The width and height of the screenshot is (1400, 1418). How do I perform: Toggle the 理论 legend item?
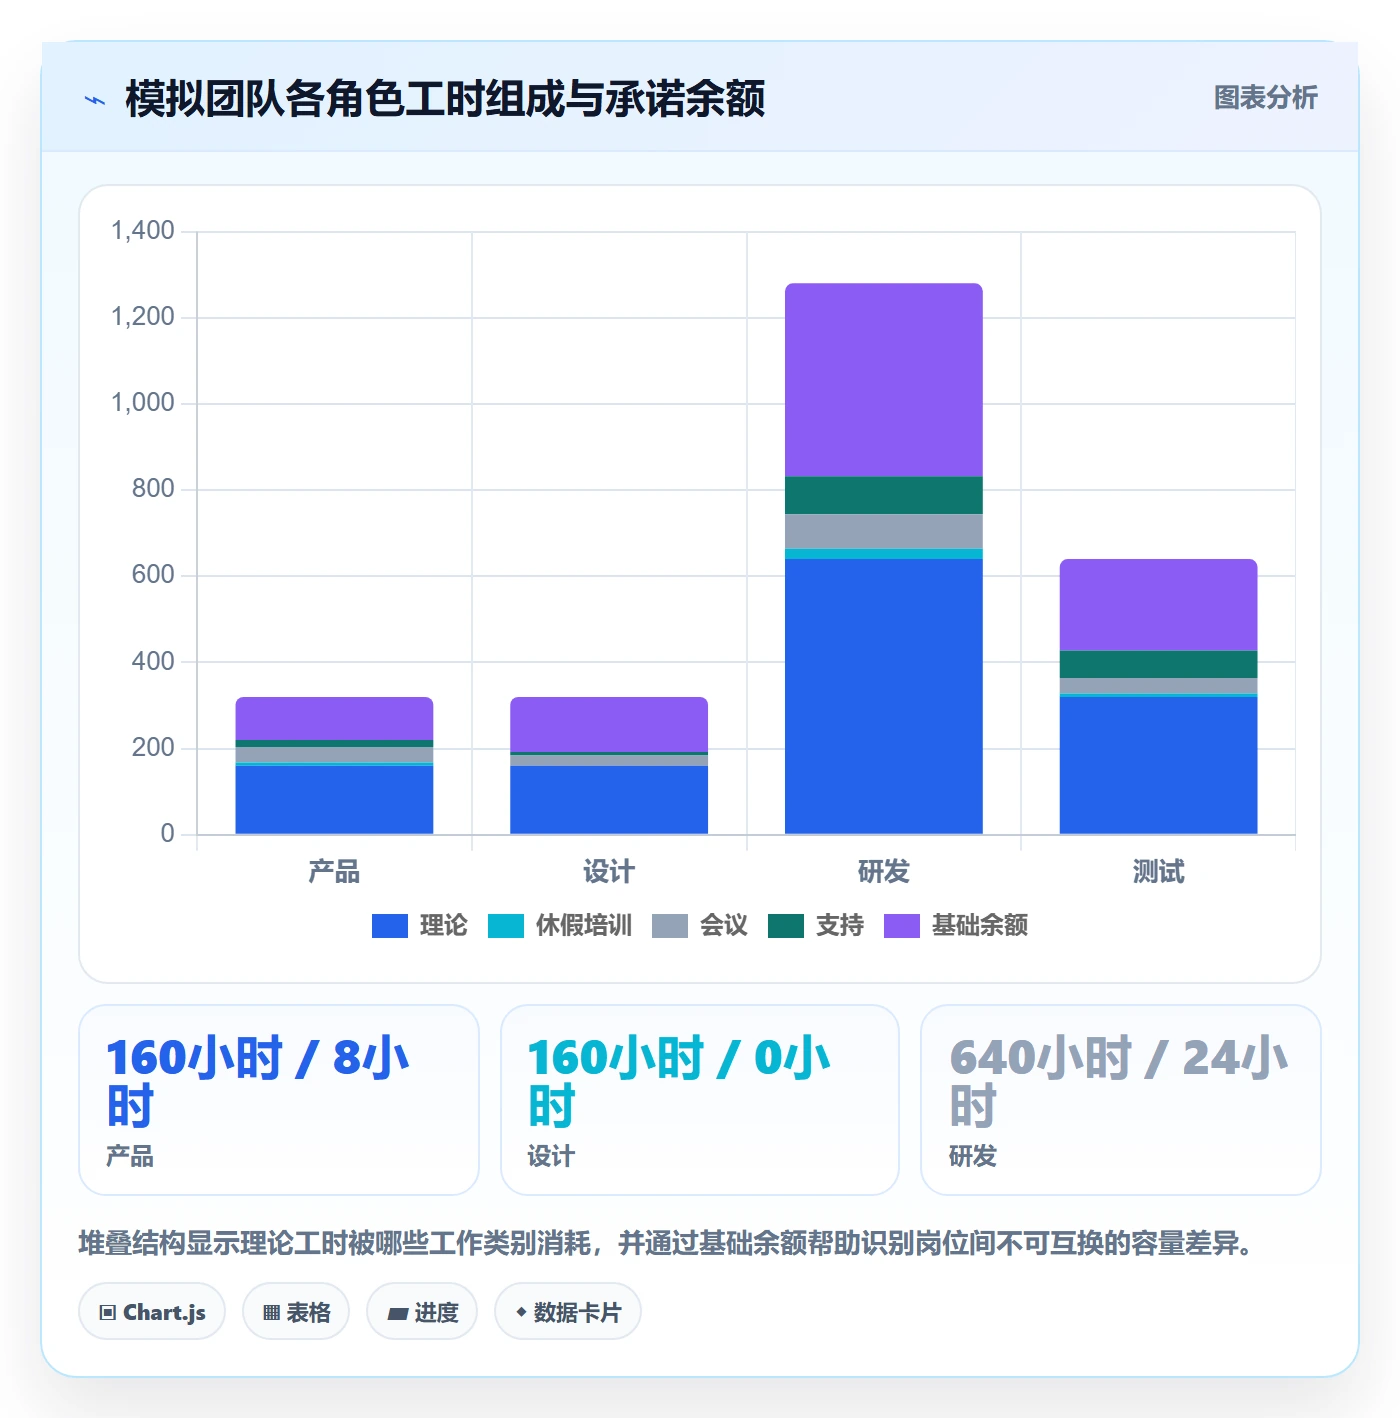coord(419,926)
